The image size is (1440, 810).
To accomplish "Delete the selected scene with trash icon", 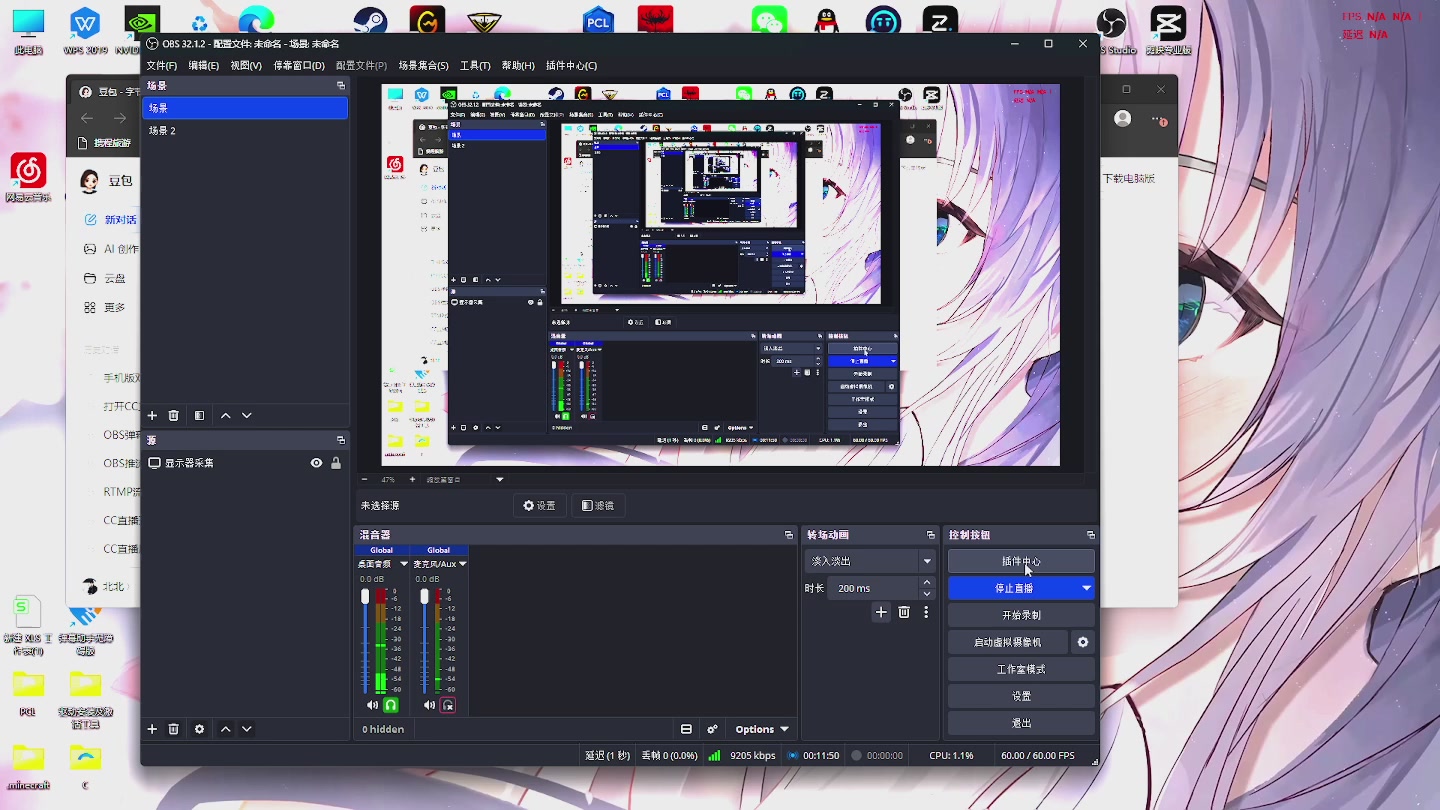I will [173, 416].
